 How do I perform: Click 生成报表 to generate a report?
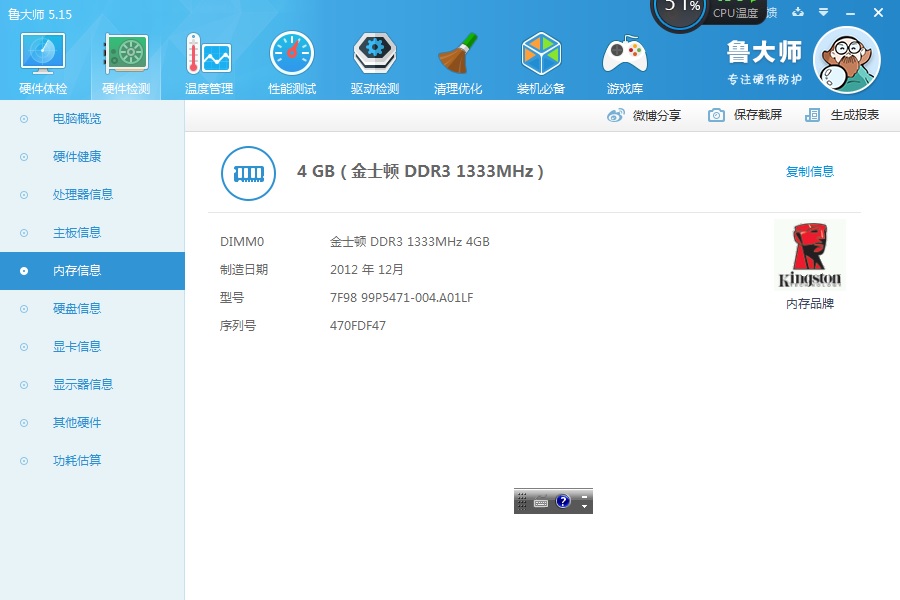[x=842, y=115]
